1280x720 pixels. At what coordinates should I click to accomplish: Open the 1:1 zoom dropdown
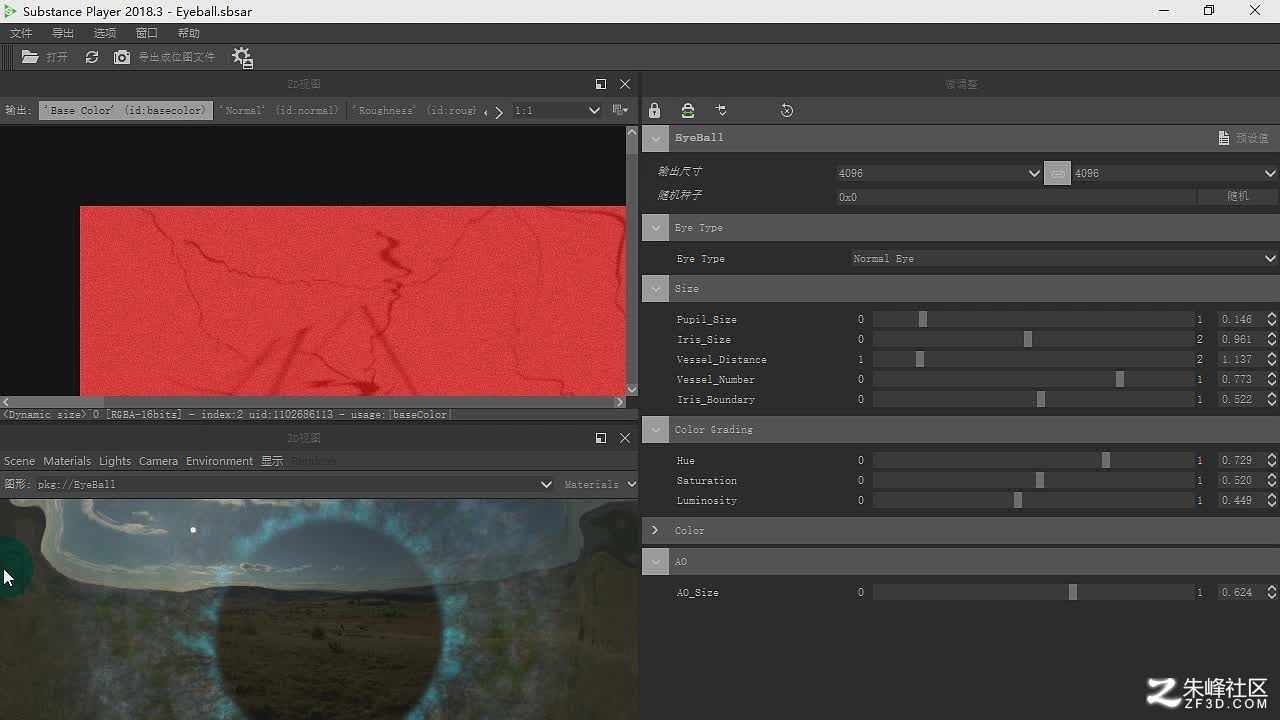click(557, 110)
